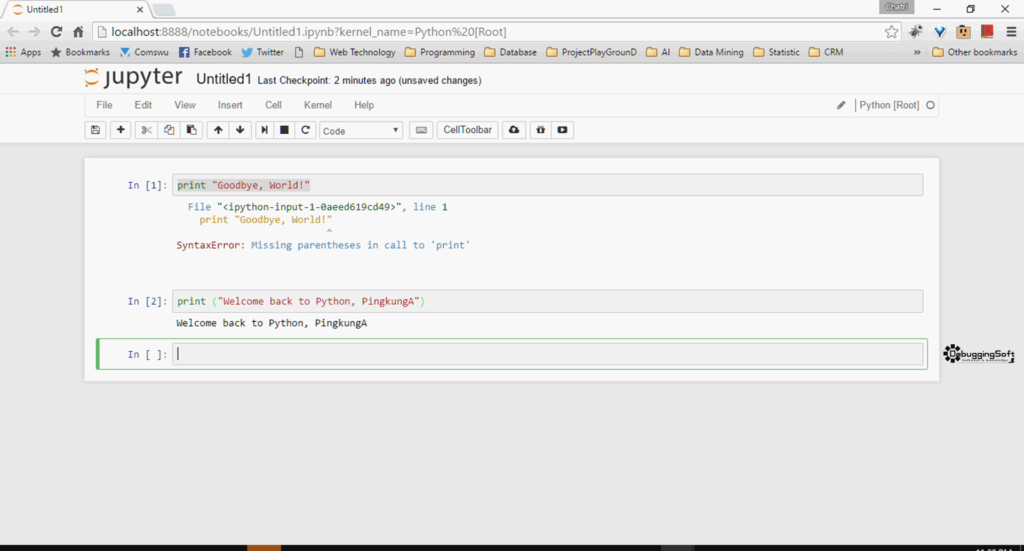This screenshot has width=1024, height=551.
Task: Open the Edit menu
Action: click(143, 105)
